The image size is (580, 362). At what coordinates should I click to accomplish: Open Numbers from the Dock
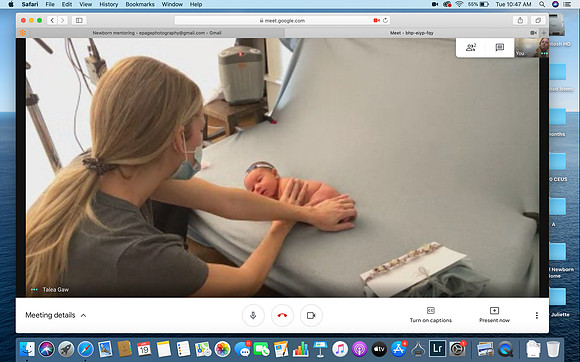click(301, 349)
